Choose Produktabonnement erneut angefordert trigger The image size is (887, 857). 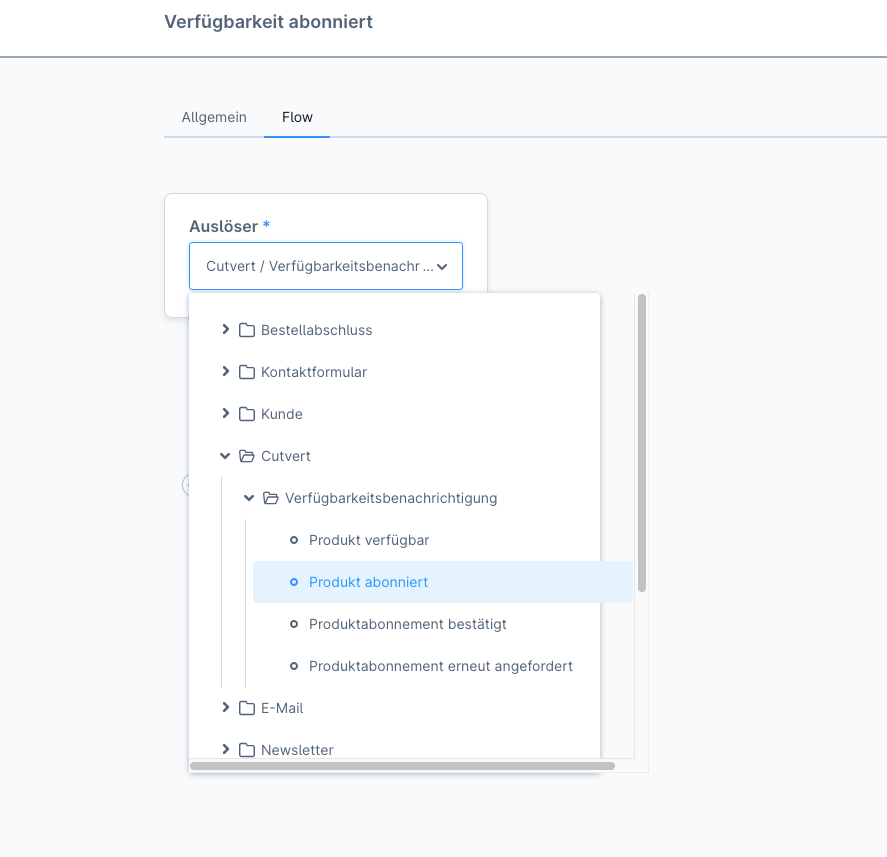point(440,666)
